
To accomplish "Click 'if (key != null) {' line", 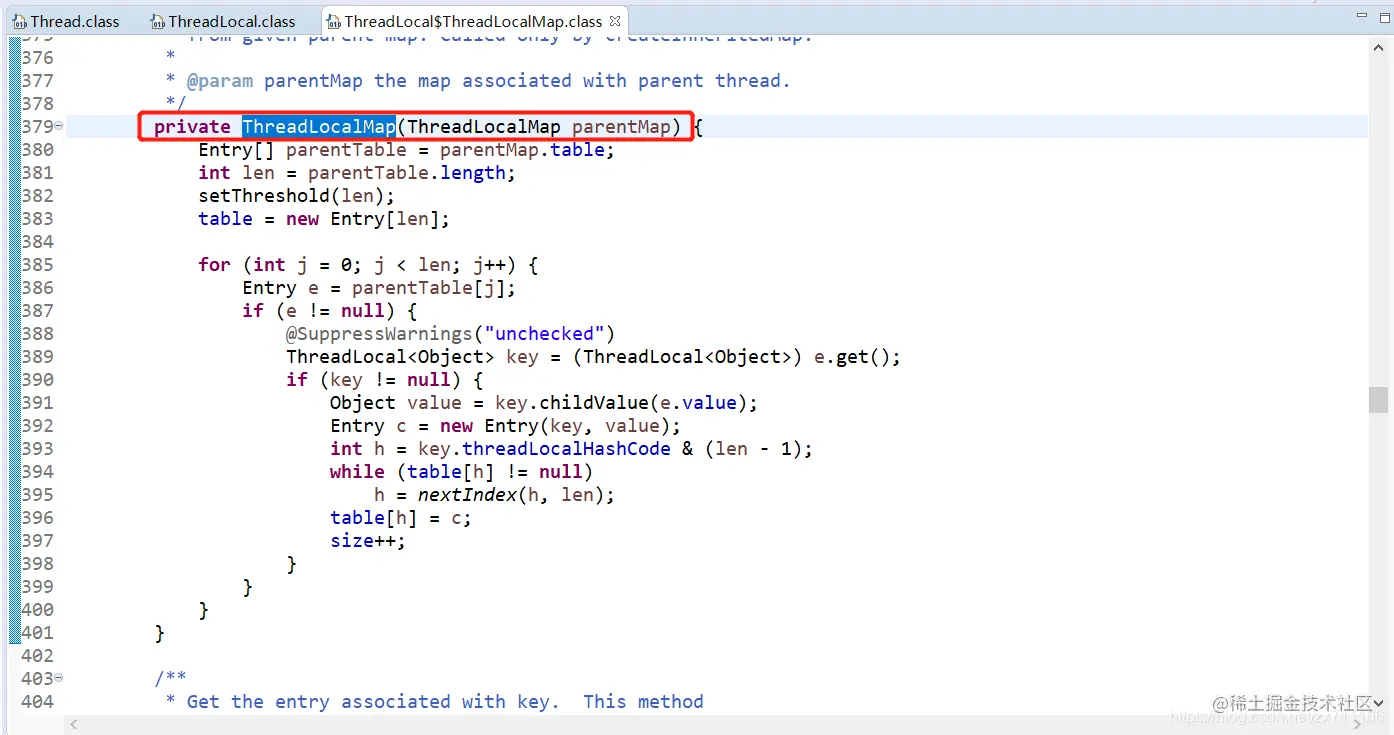I will (384, 380).
